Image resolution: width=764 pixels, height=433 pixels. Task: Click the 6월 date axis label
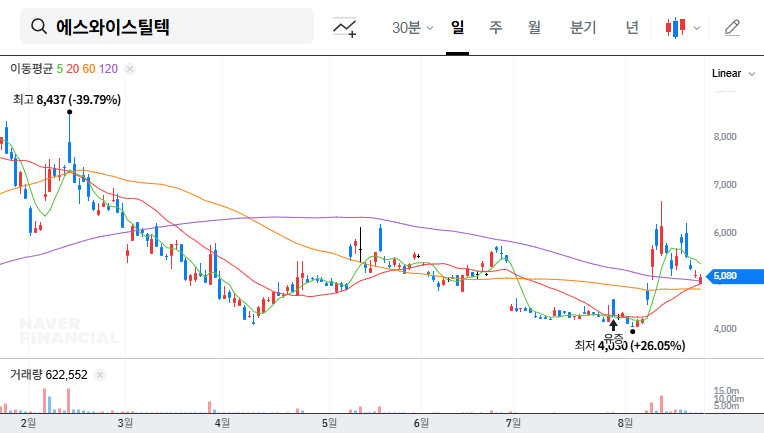pos(421,423)
